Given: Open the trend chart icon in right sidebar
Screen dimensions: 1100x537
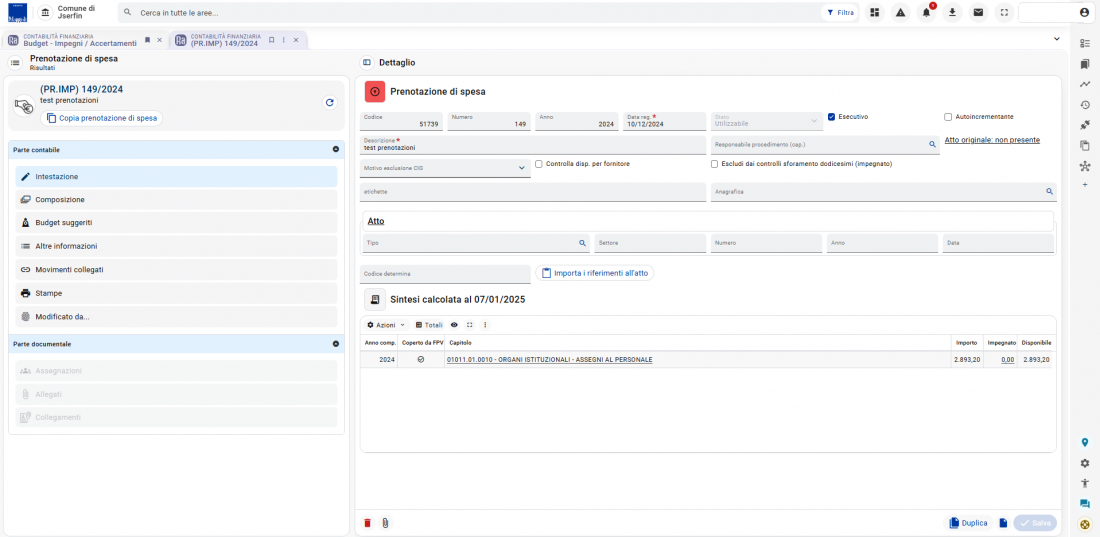Looking at the screenshot, I should click(1085, 84).
